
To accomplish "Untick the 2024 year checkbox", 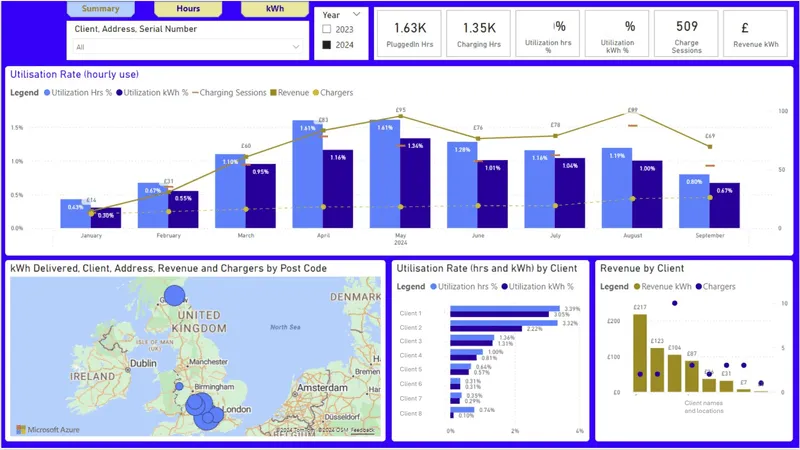I will 327,45.
